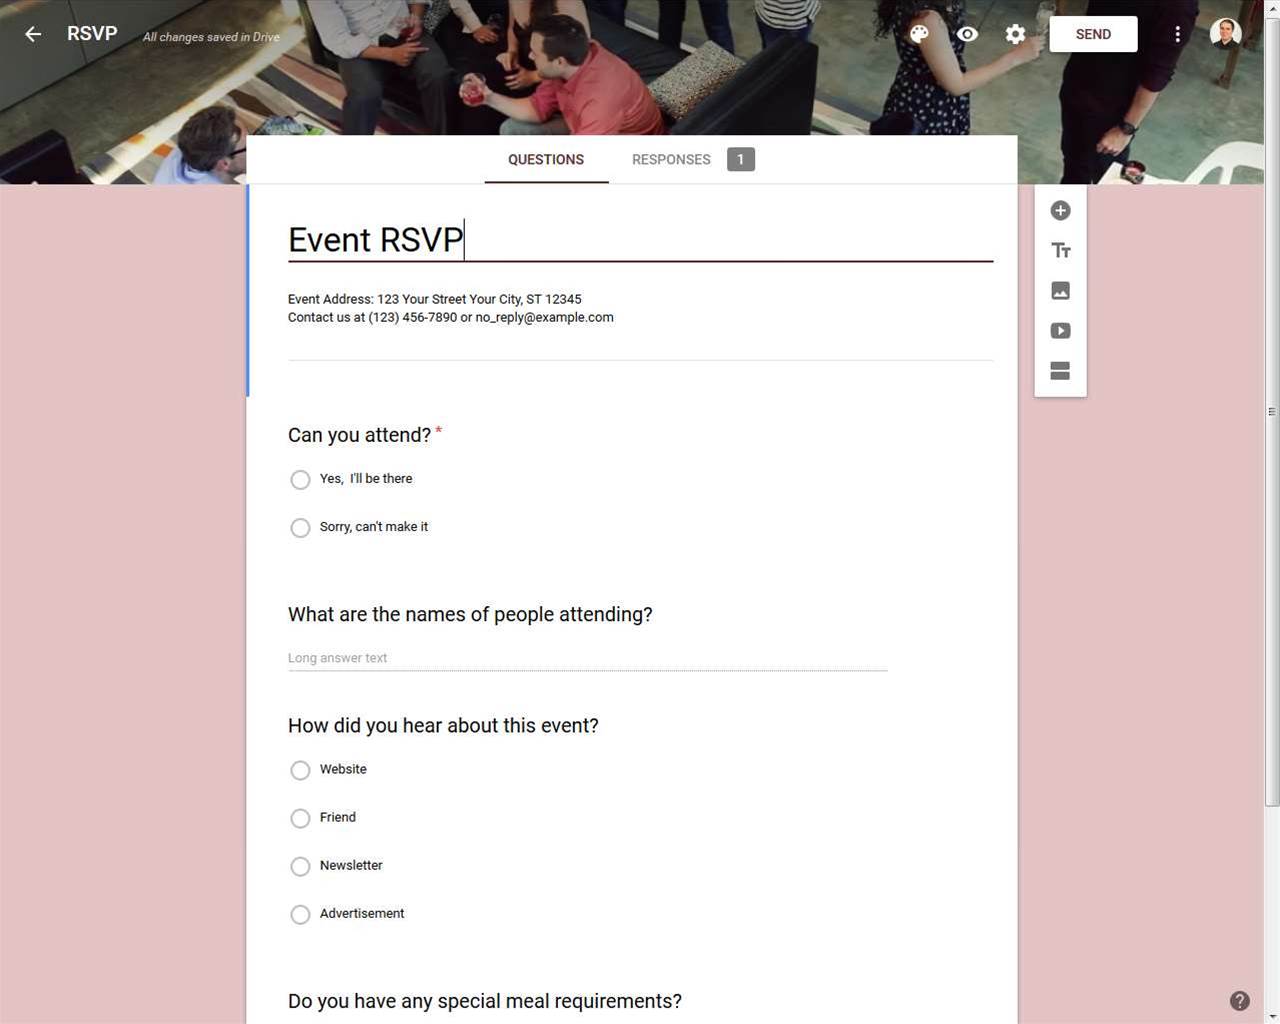Choose the Newsletter radio option
The width and height of the screenshot is (1280, 1024).
[x=300, y=866]
